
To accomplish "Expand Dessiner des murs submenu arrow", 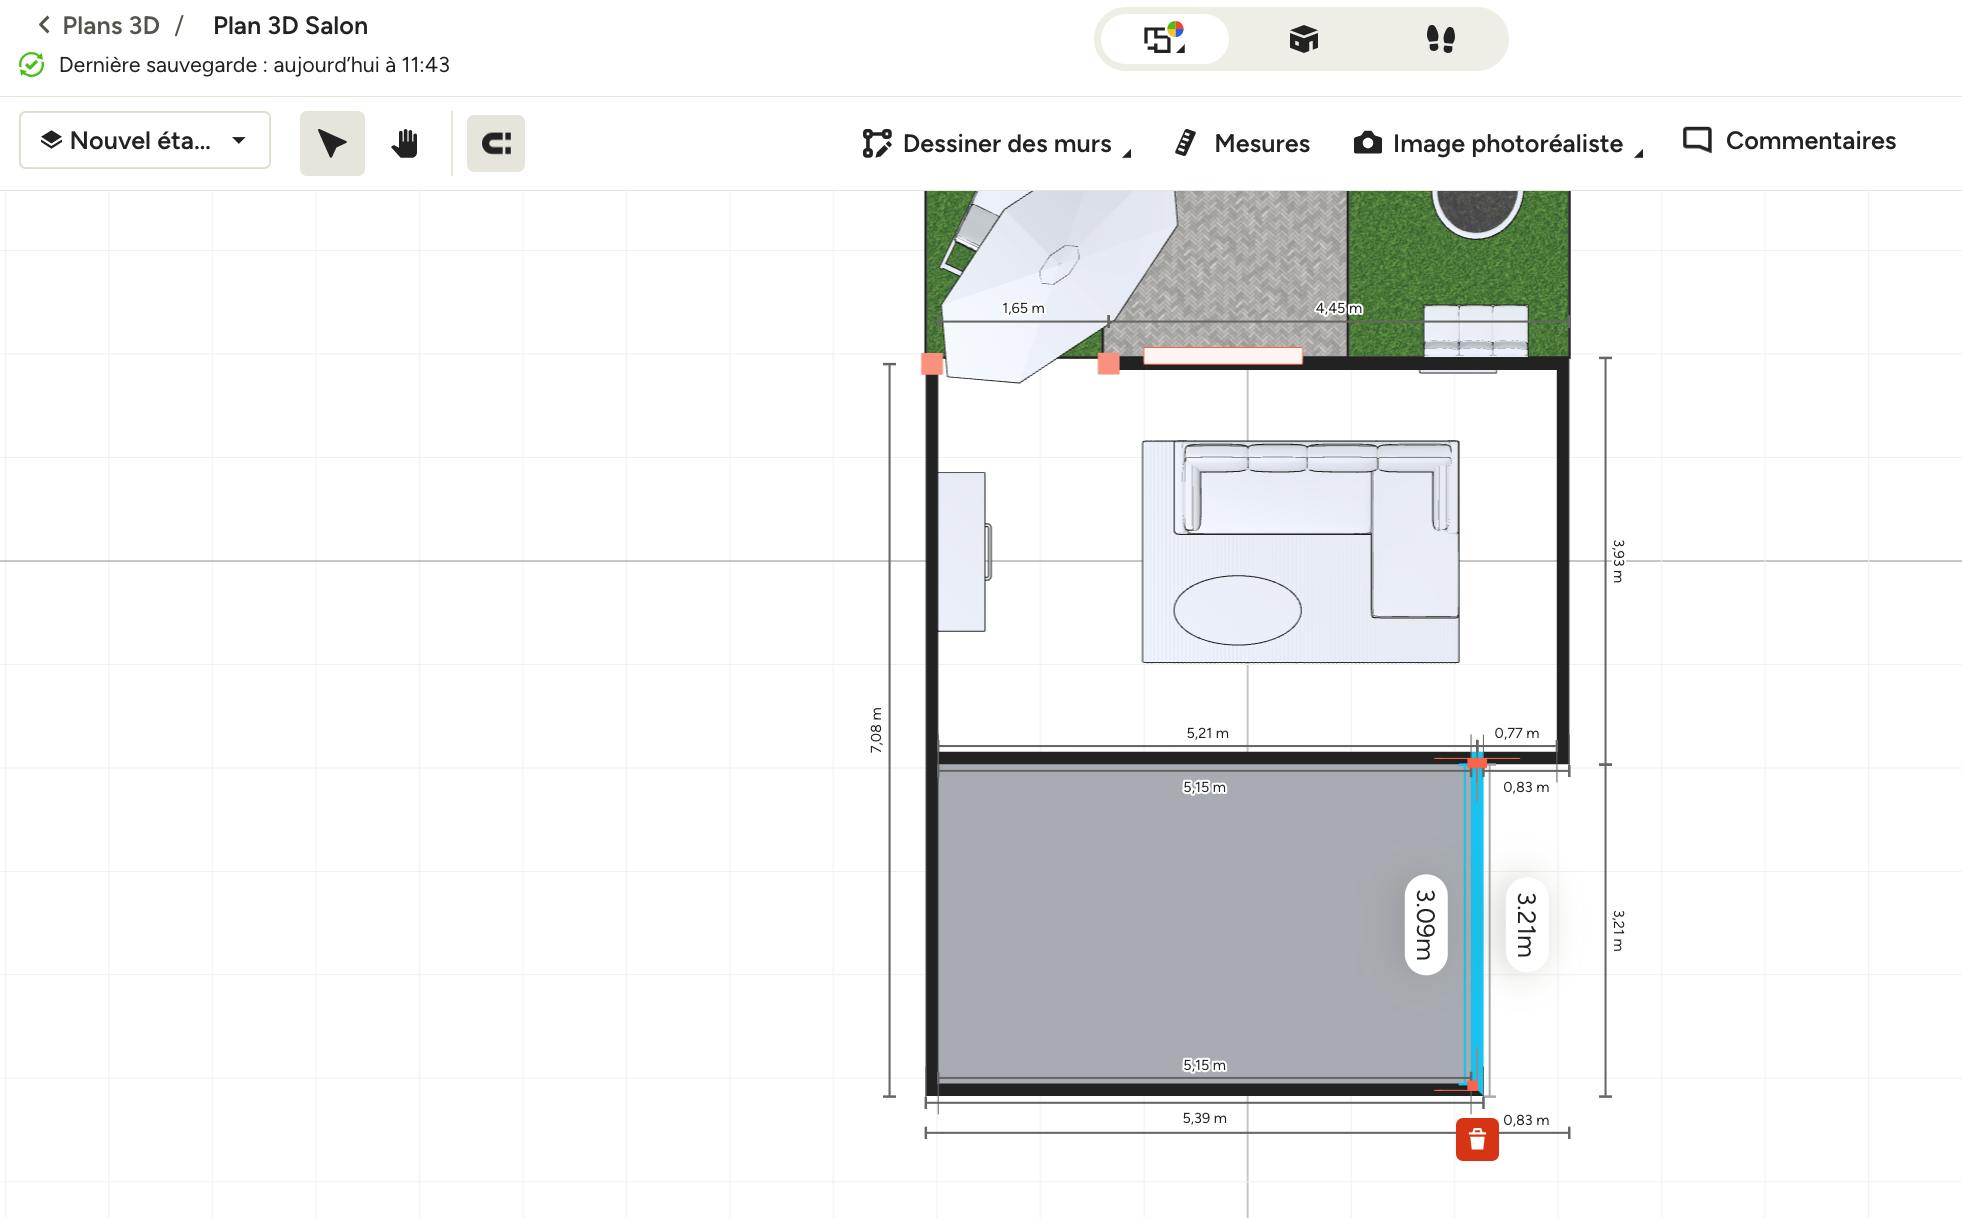I will 1127,154.
